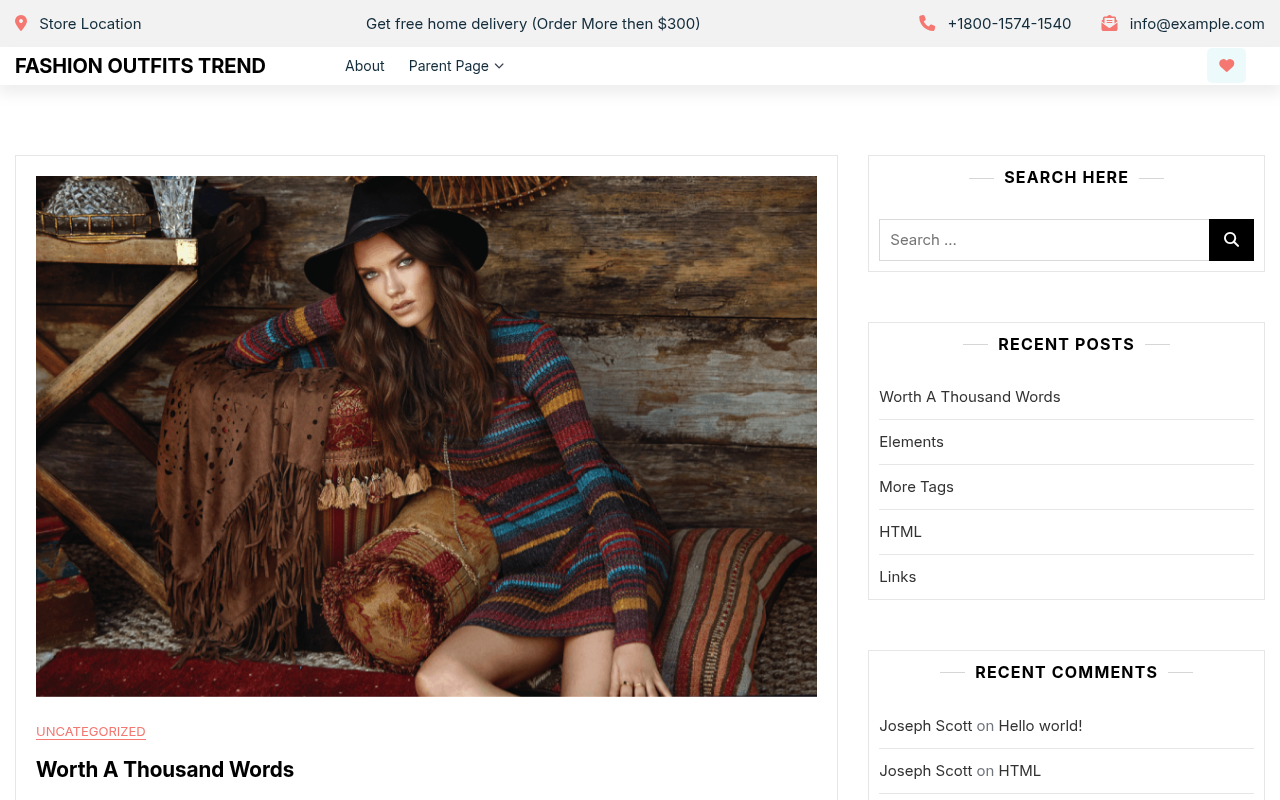Open Hello world! comment link
The width and height of the screenshot is (1280, 800).
coord(1040,726)
